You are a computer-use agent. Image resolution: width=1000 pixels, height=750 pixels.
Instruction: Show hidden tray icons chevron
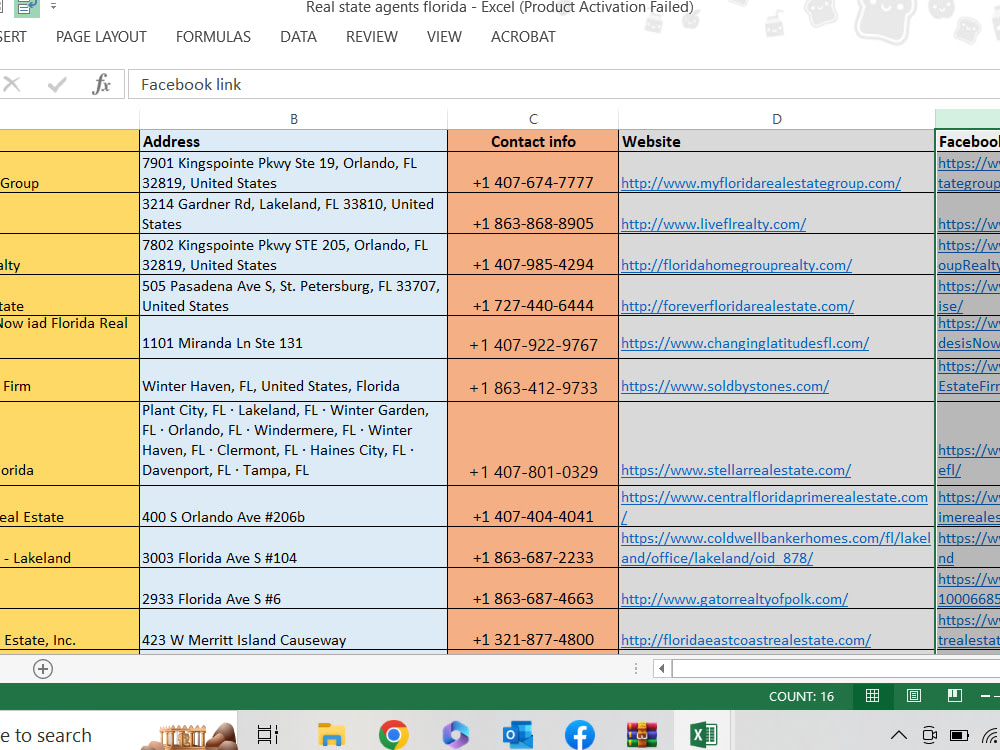pyautogui.click(x=898, y=735)
